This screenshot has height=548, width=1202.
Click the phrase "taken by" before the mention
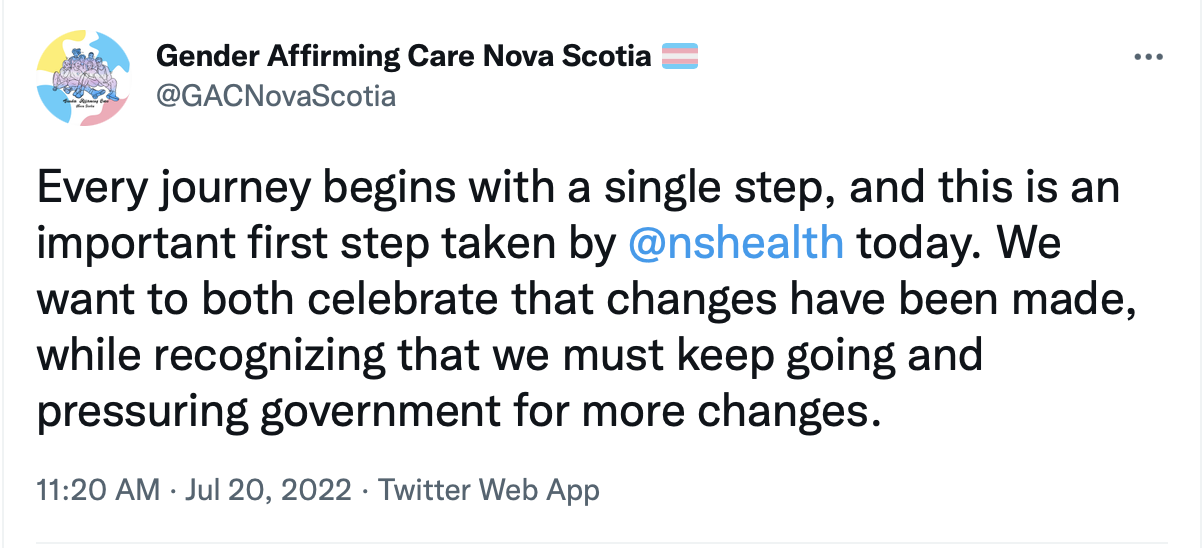coord(543,244)
